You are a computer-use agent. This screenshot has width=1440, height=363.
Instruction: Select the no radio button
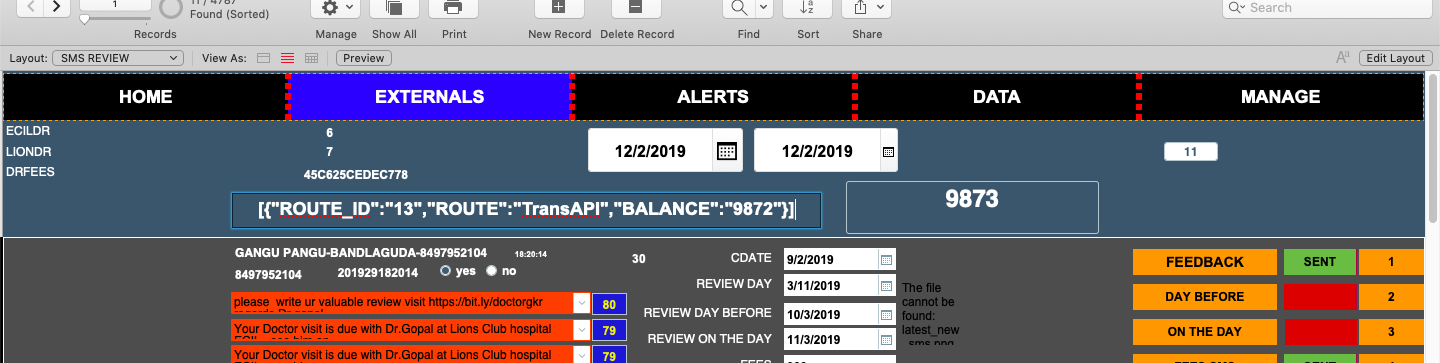[491, 271]
